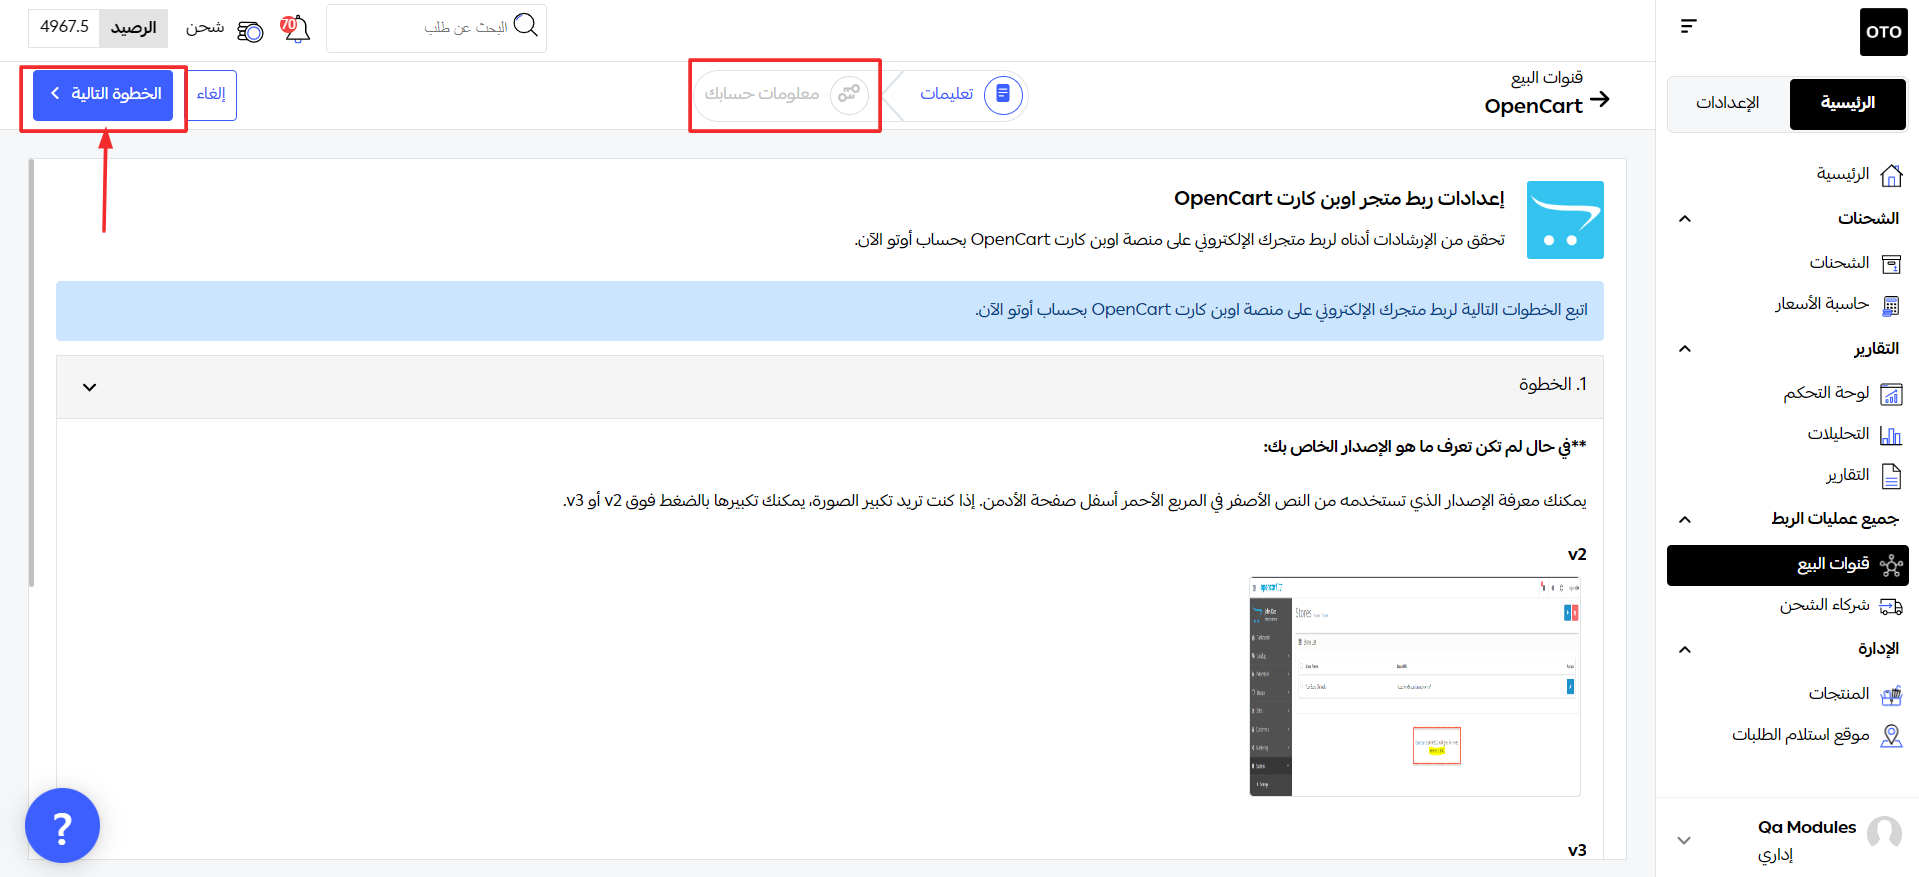The image size is (1919, 877).
Task: Click the rate calculator icon
Action: tap(1891, 305)
